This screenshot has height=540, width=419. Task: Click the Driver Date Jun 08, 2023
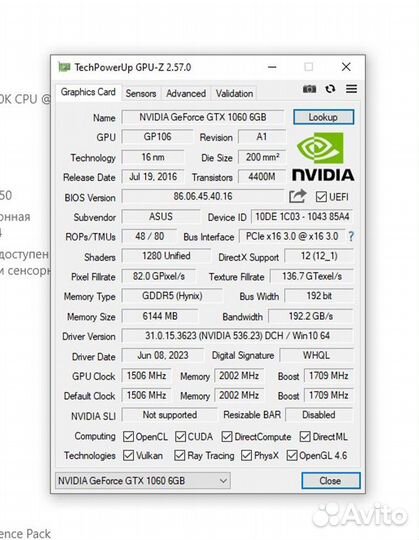(x=163, y=355)
